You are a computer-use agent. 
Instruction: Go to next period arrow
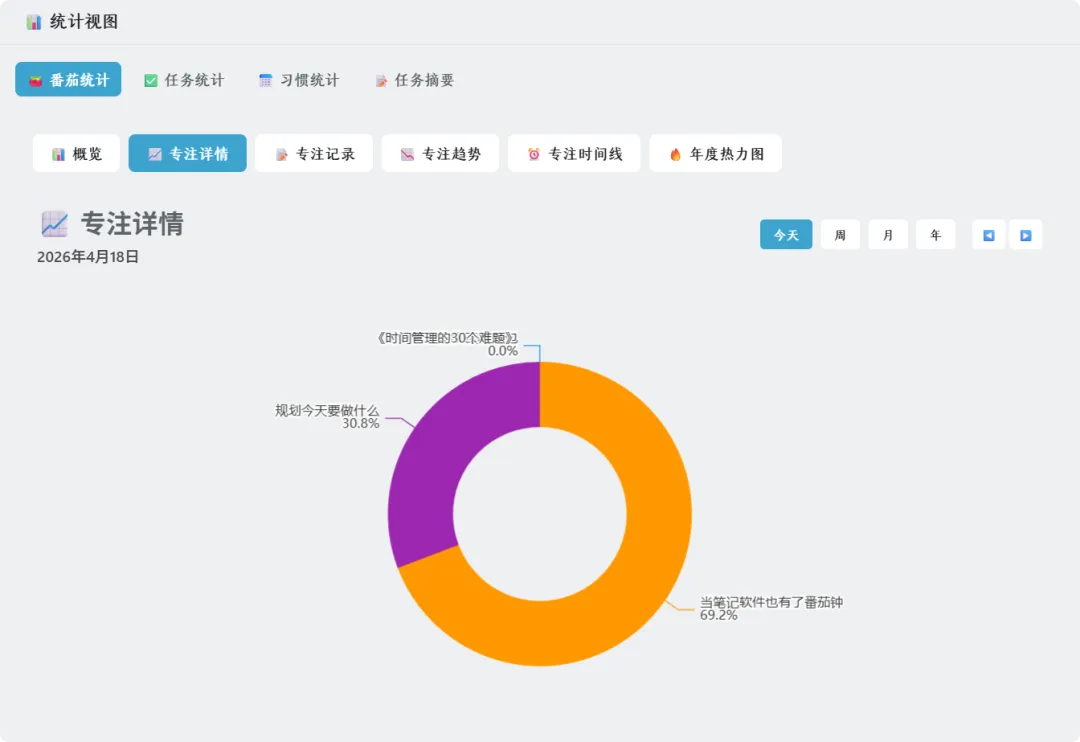click(1026, 235)
